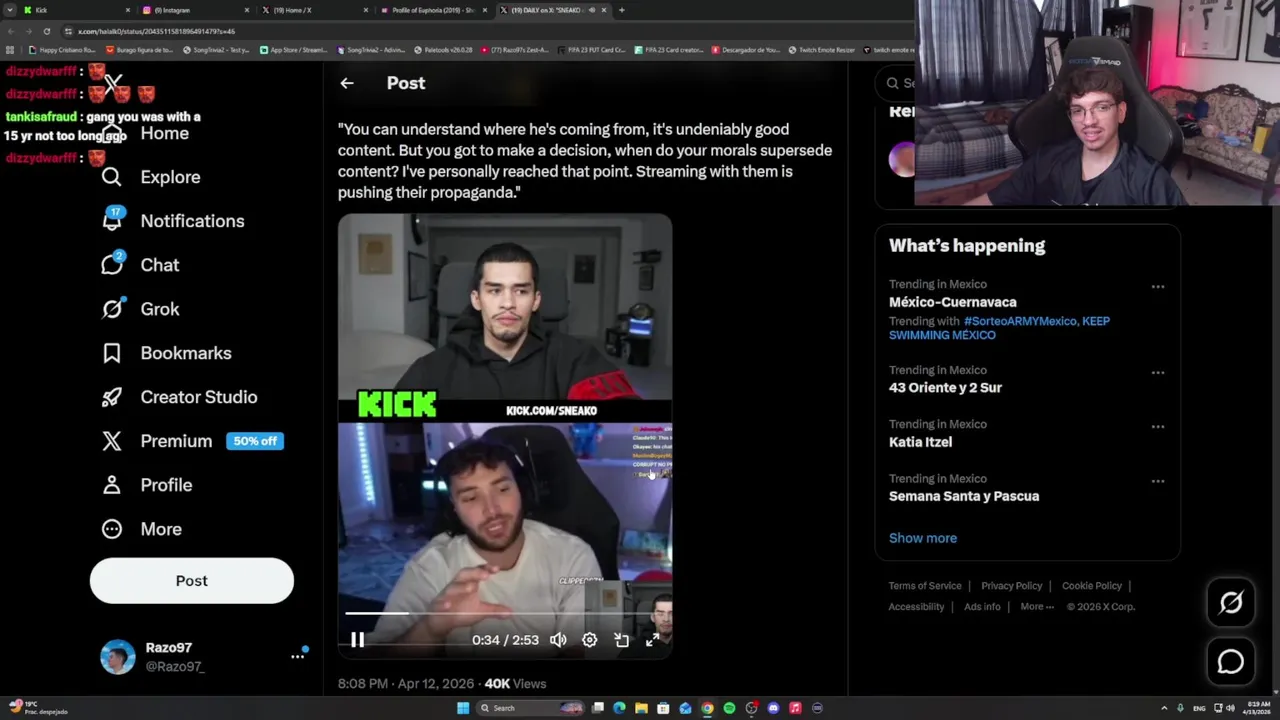Mute the video volume speaker

tap(558, 640)
